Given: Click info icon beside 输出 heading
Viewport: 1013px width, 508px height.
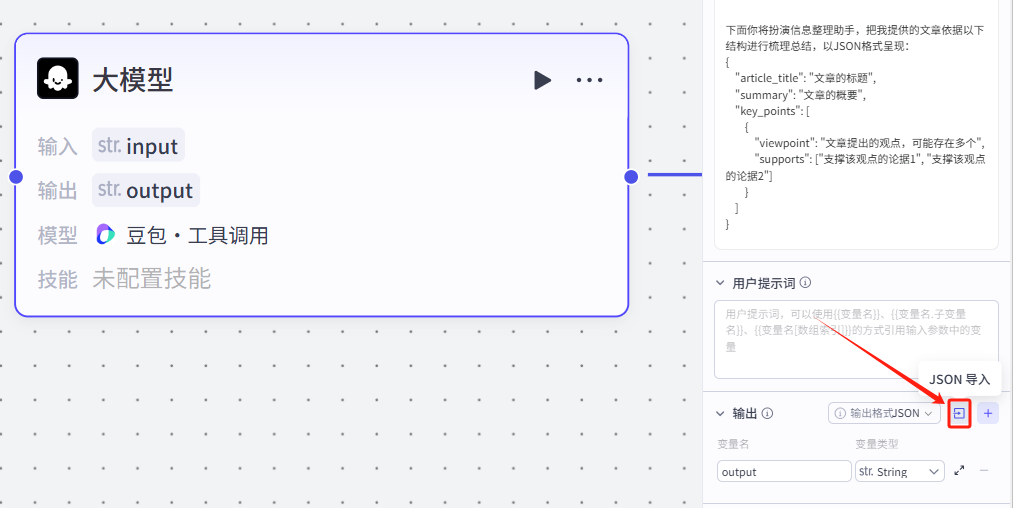Looking at the screenshot, I should click(768, 413).
